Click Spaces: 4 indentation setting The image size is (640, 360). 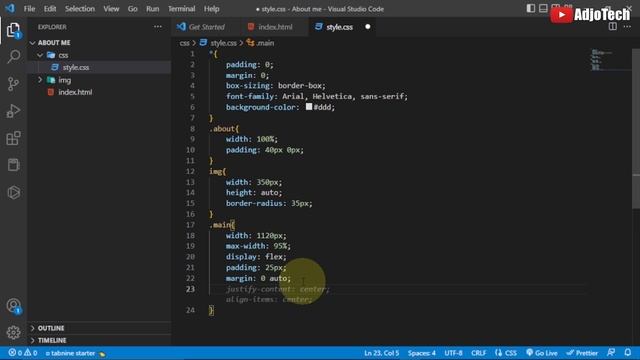click(x=422, y=353)
